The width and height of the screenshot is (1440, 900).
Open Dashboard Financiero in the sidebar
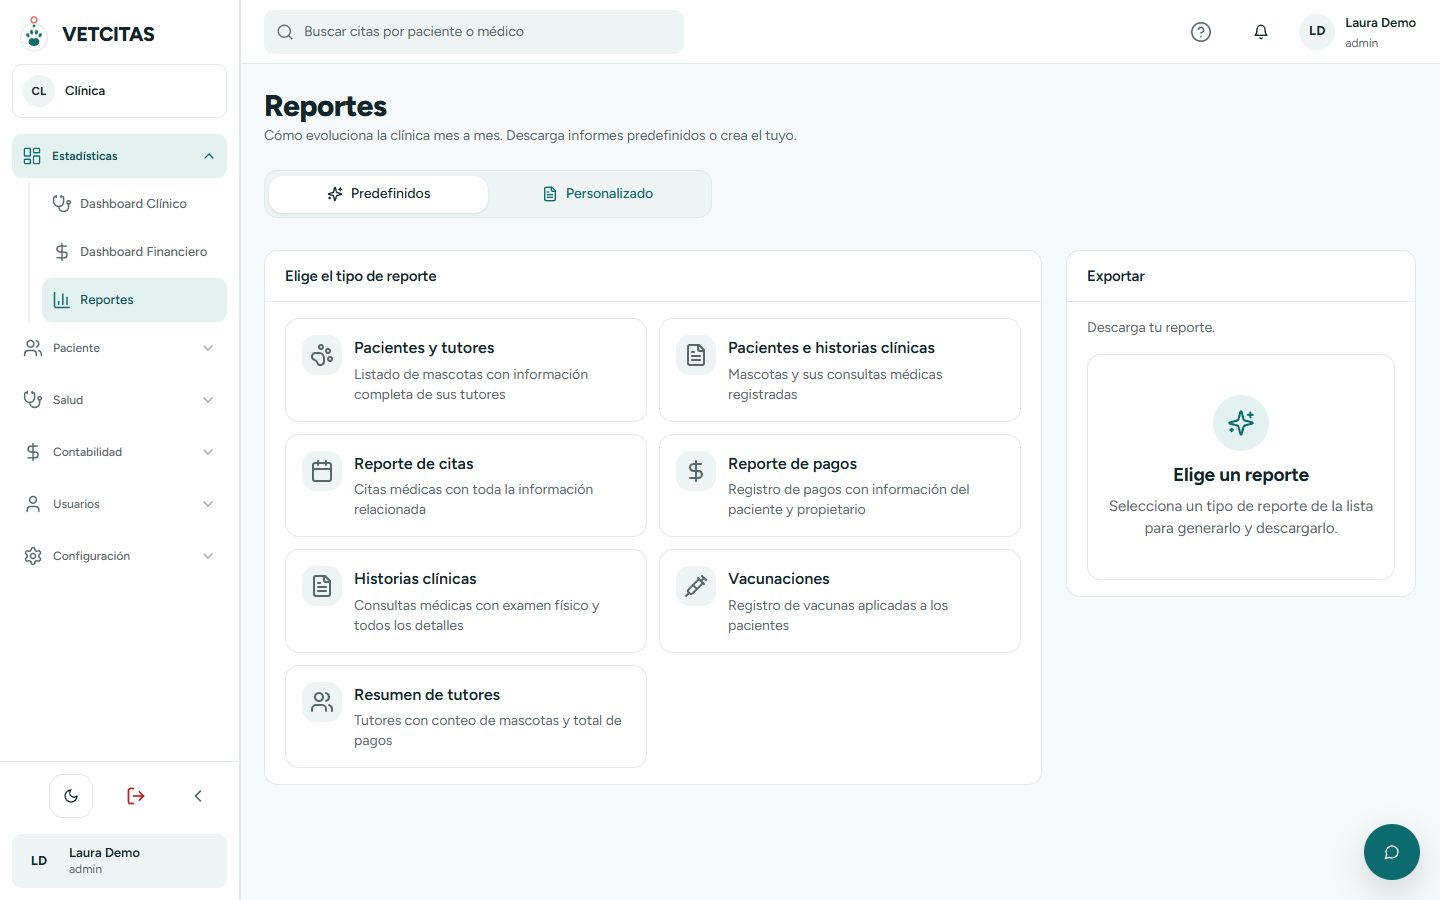tap(134, 252)
